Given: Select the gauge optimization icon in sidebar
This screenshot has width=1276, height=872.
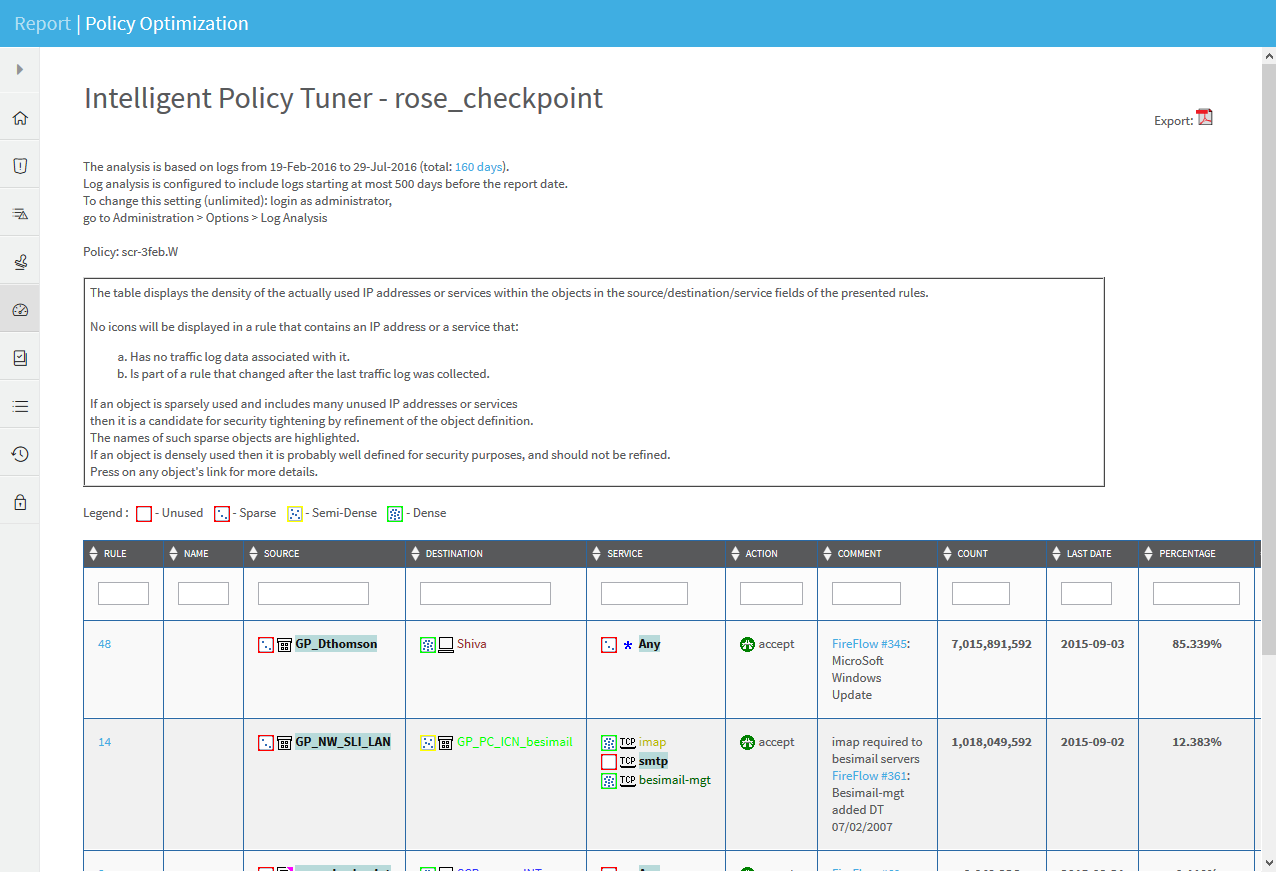Looking at the screenshot, I should pyautogui.click(x=20, y=310).
